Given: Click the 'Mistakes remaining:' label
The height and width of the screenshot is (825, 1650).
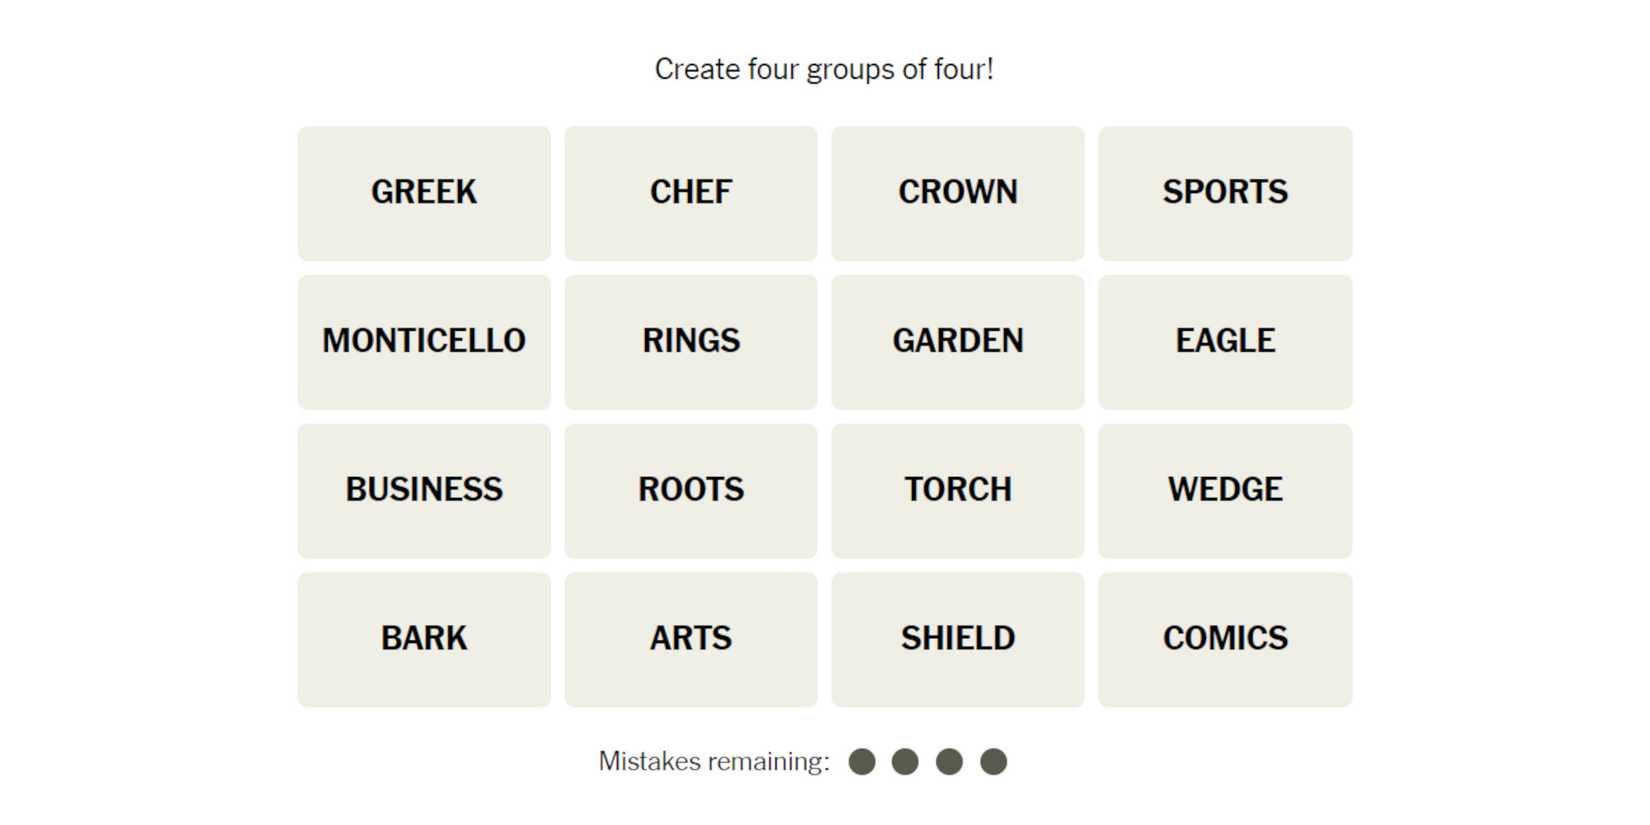Looking at the screenshot, I should [714, 762].
